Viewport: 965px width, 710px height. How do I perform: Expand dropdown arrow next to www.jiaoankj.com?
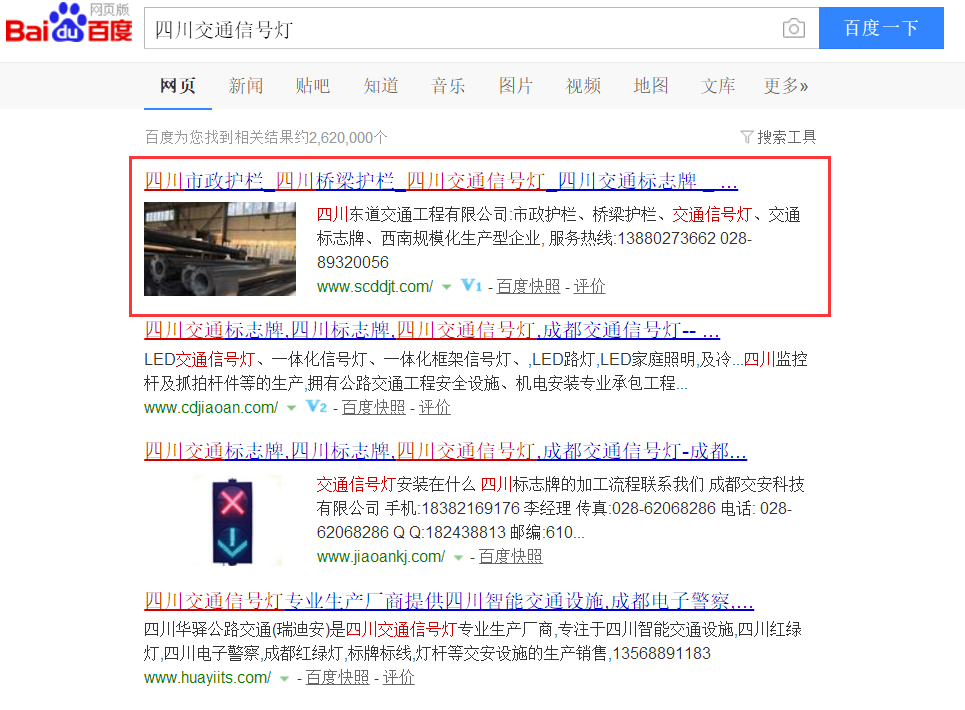458,557
